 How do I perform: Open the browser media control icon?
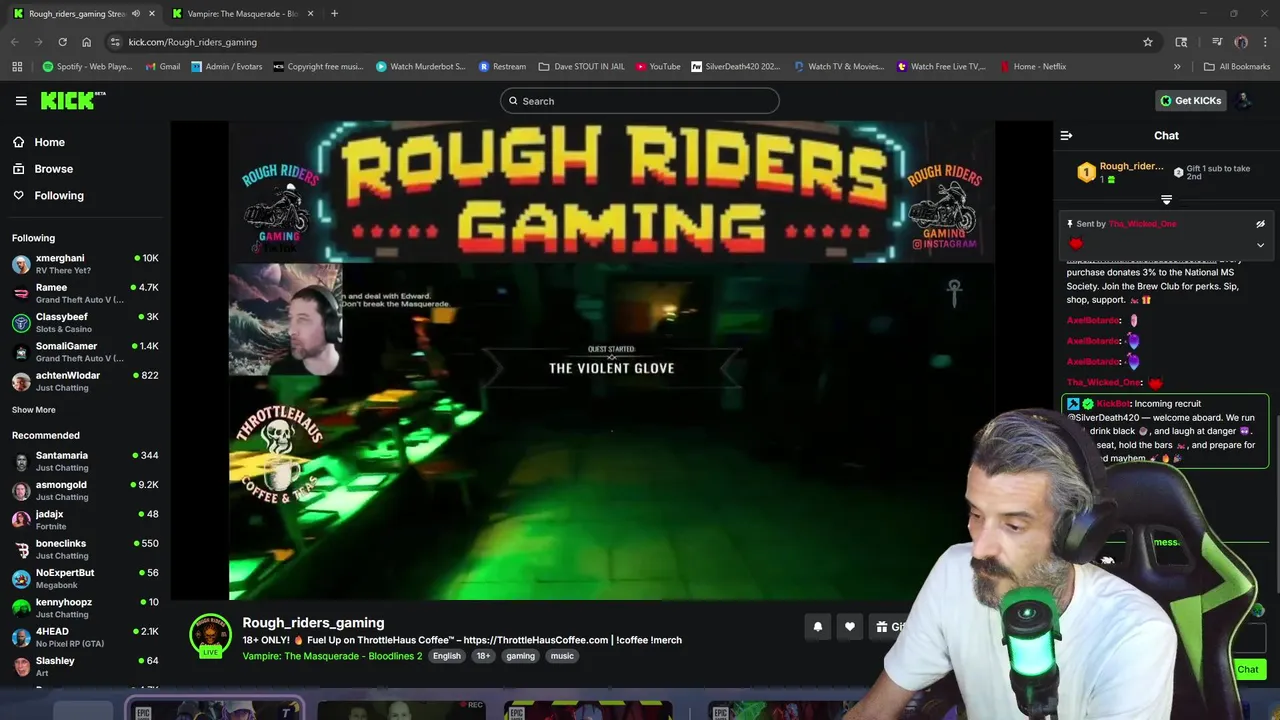1217,42
